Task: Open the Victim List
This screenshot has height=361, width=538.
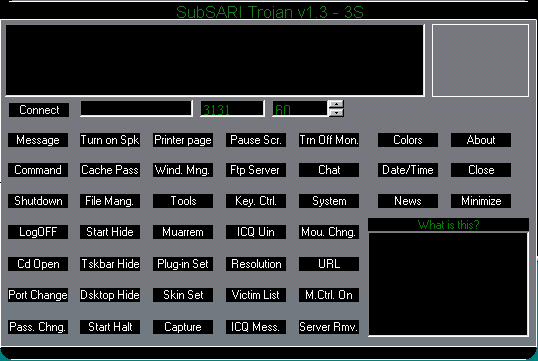Action: [256, 295]
